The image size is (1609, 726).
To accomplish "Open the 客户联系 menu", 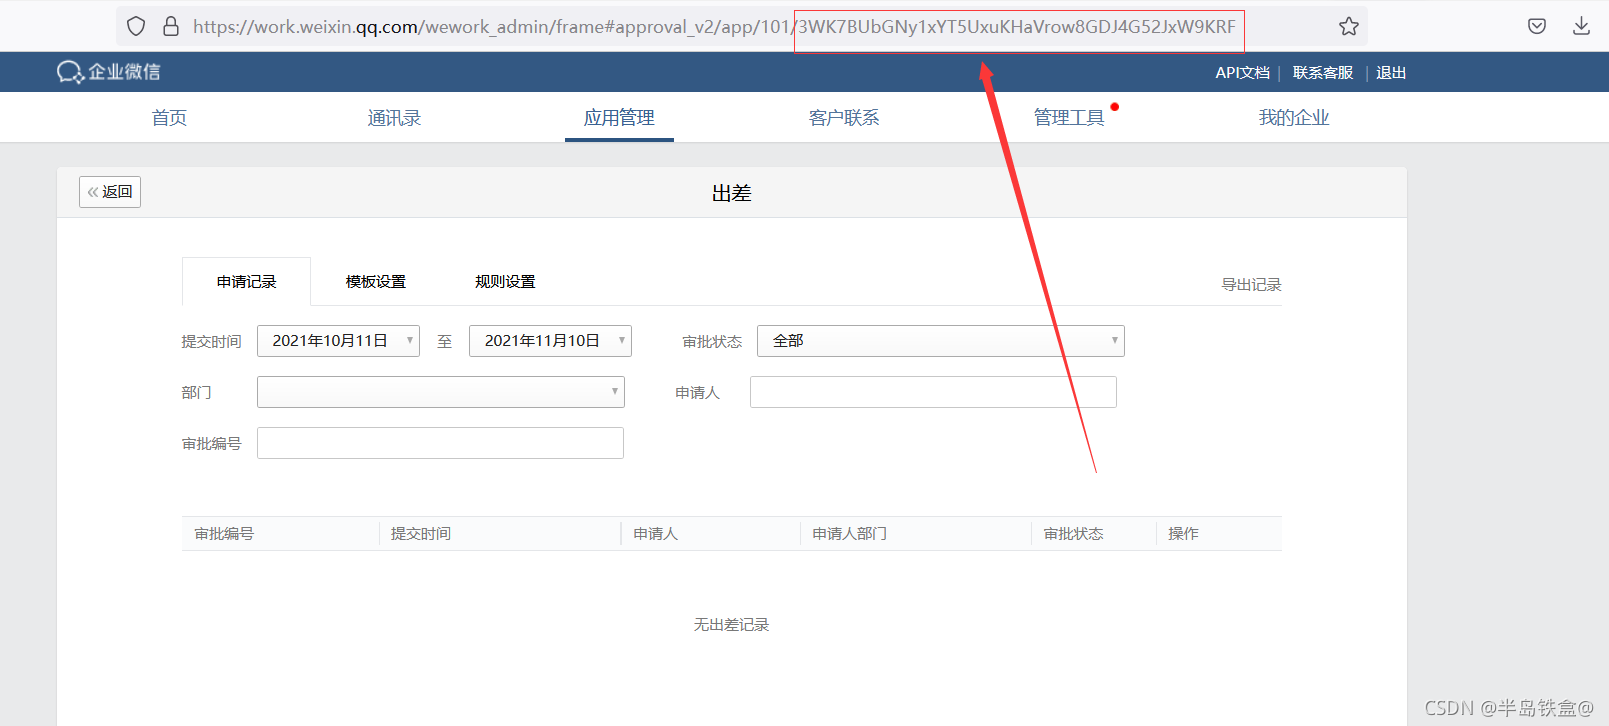I will [844, 118].
